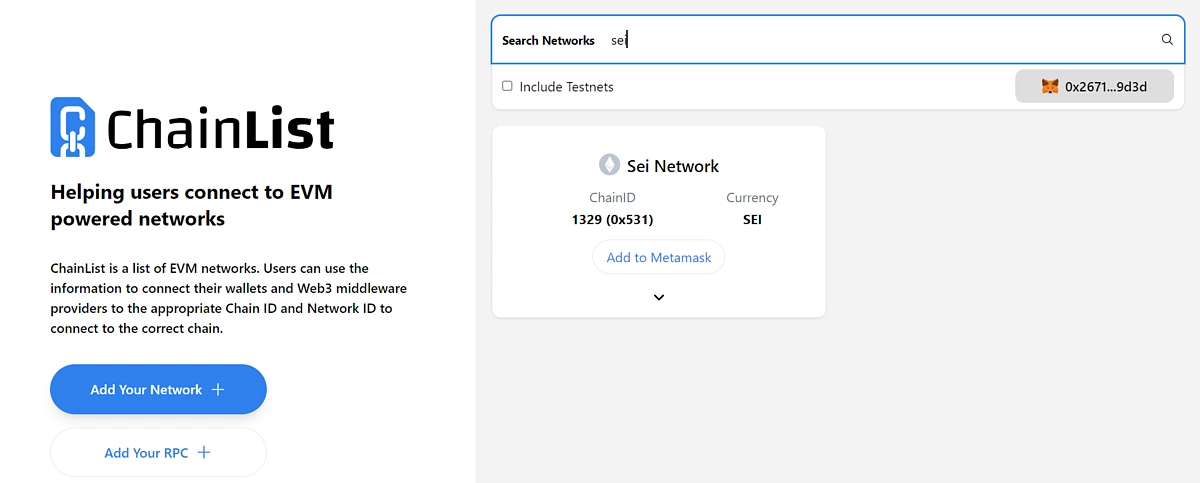The height and width of the screenshot is (483, 1200).
Task: Click the Search Networks label
Action: pos(548,41)
